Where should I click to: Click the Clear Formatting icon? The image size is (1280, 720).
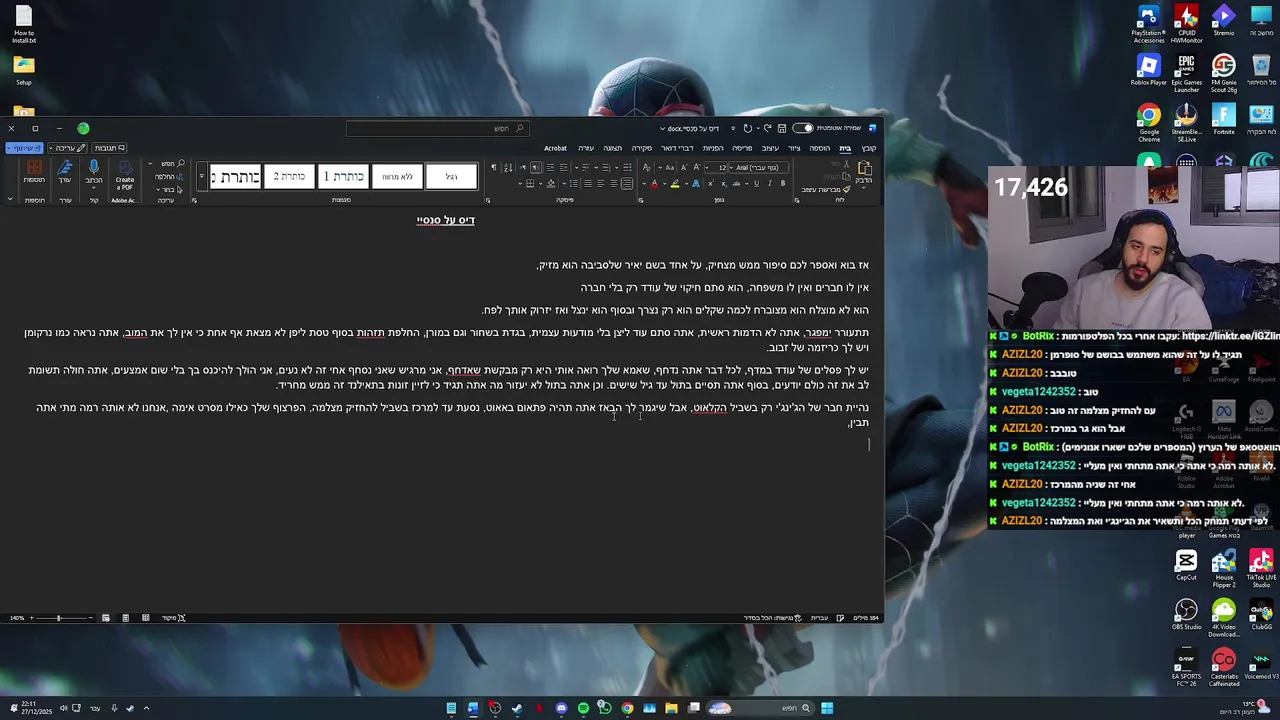point(646,167)
